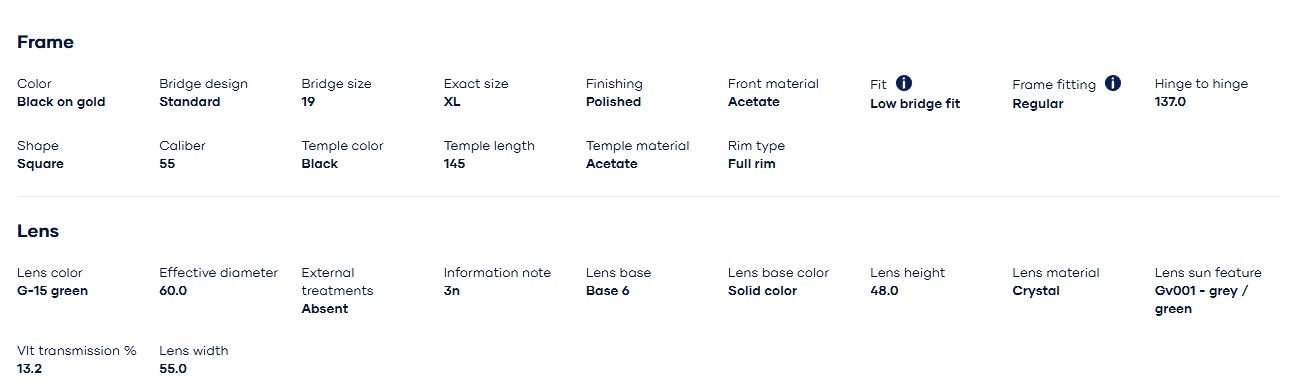
Task: Click the 'G-15 green' lens color value
Action: [52, 291]
